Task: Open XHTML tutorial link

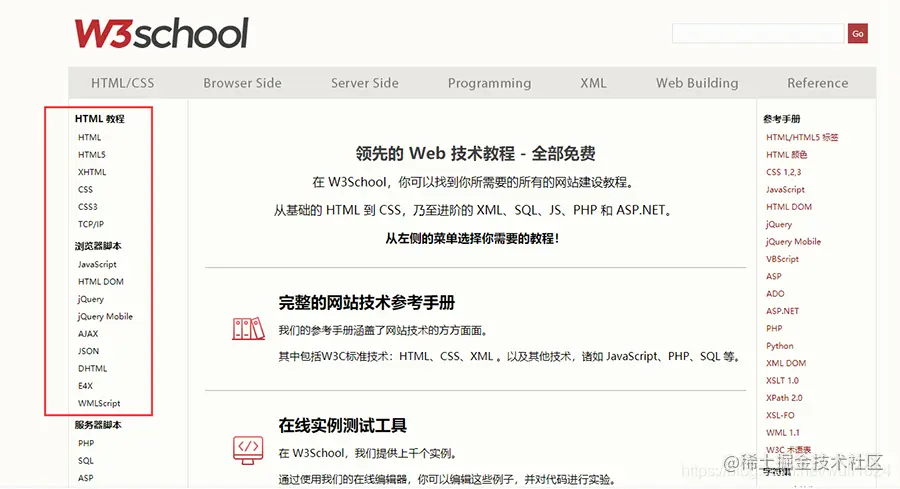Action: (92, 172)
